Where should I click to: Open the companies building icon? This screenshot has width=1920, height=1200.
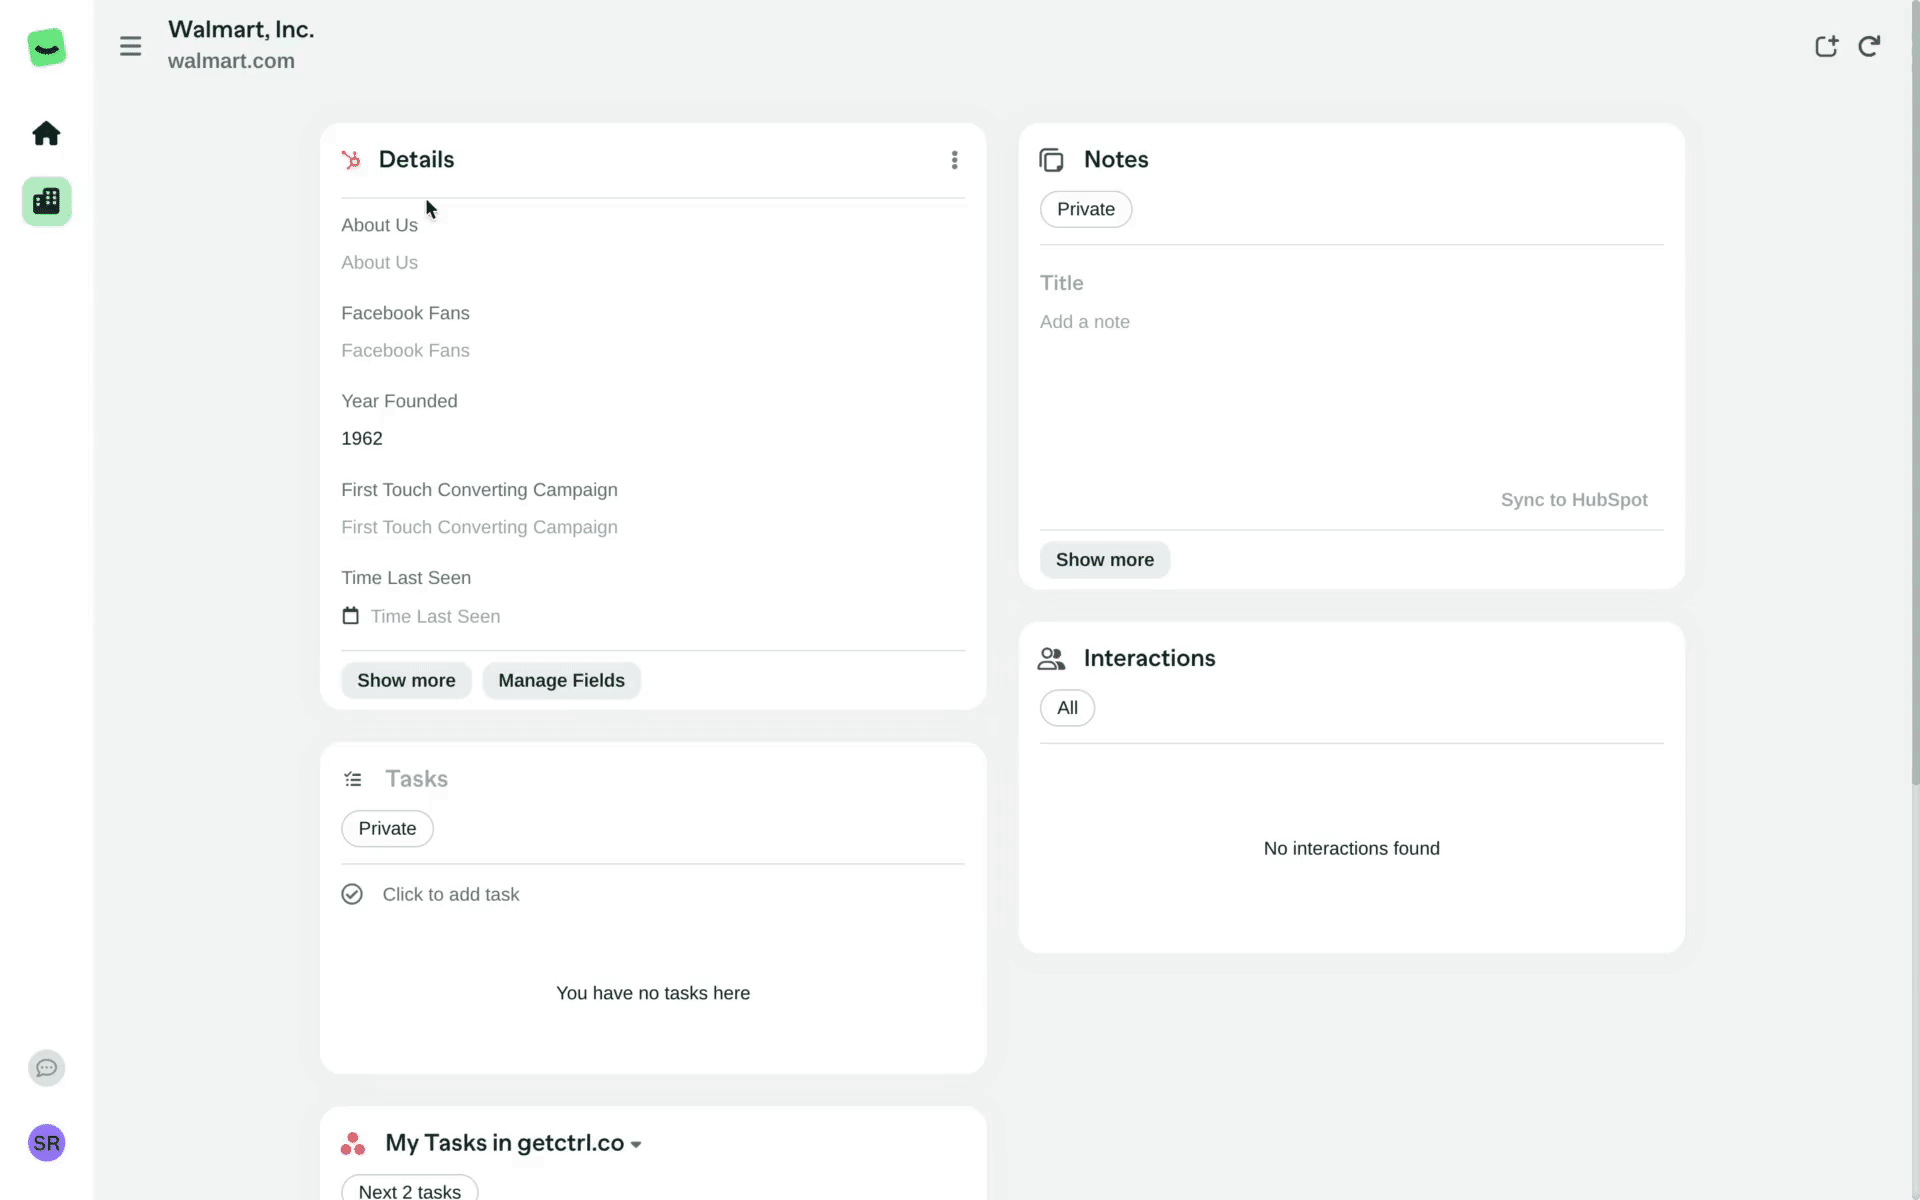coord(46,201)
